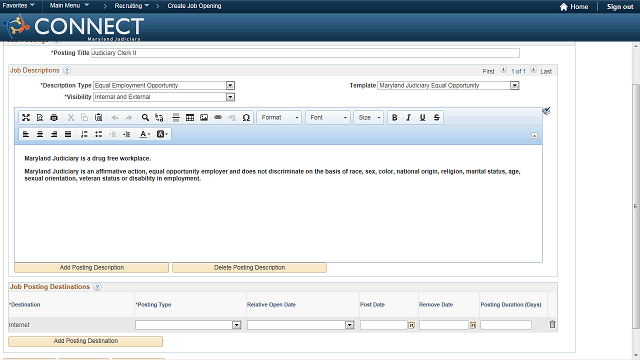Open the Recruiting breadcrumb menu

point(131,6)
